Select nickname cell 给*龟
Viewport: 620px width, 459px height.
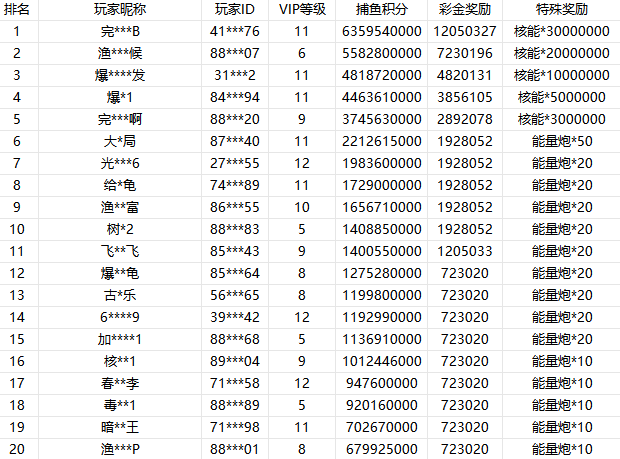click(120, 185)
